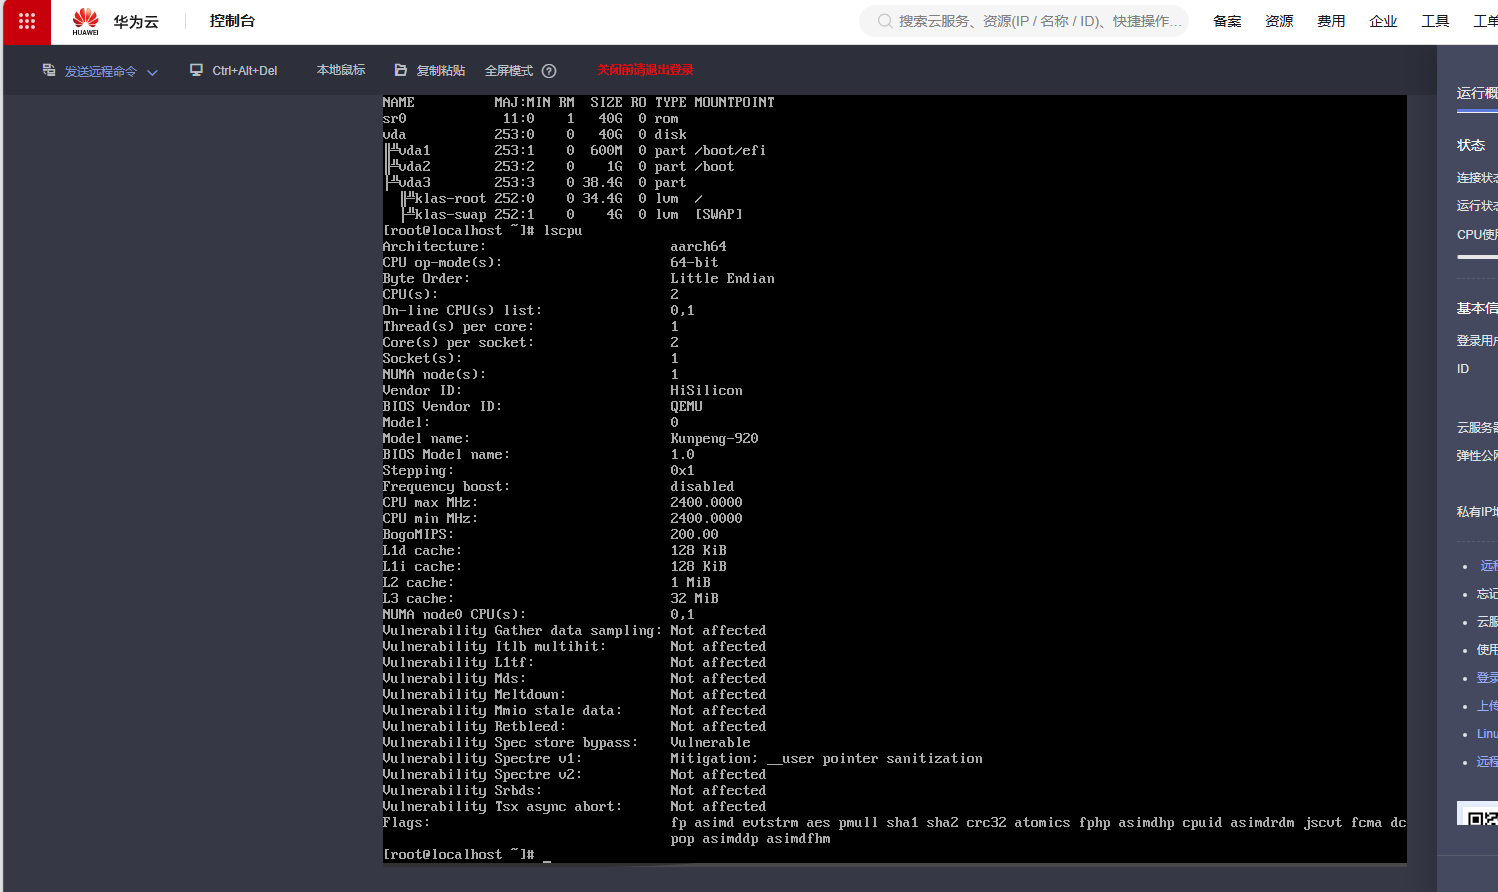This screenshot has width=1498, height=892.
Task: Open the 资源 menu
Action: coord(1279,21)
